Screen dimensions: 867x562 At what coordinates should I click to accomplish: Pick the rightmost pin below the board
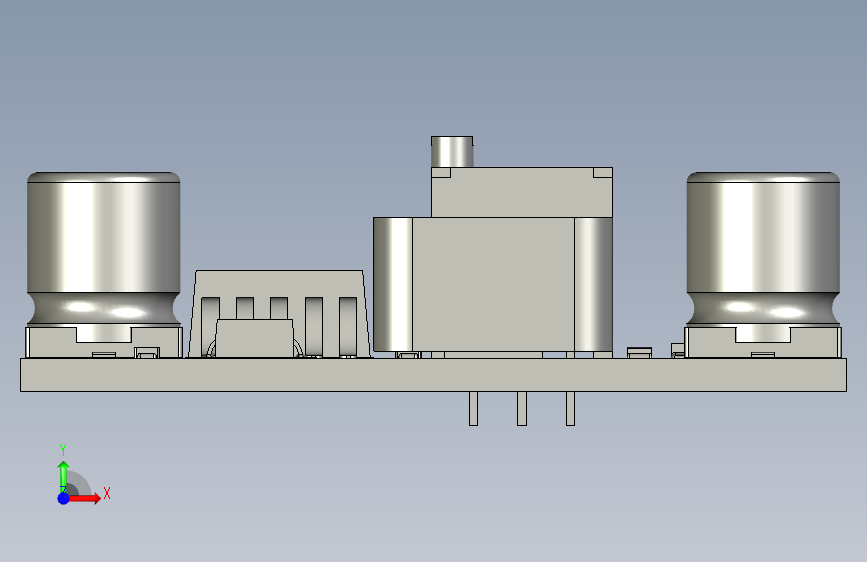571,409
